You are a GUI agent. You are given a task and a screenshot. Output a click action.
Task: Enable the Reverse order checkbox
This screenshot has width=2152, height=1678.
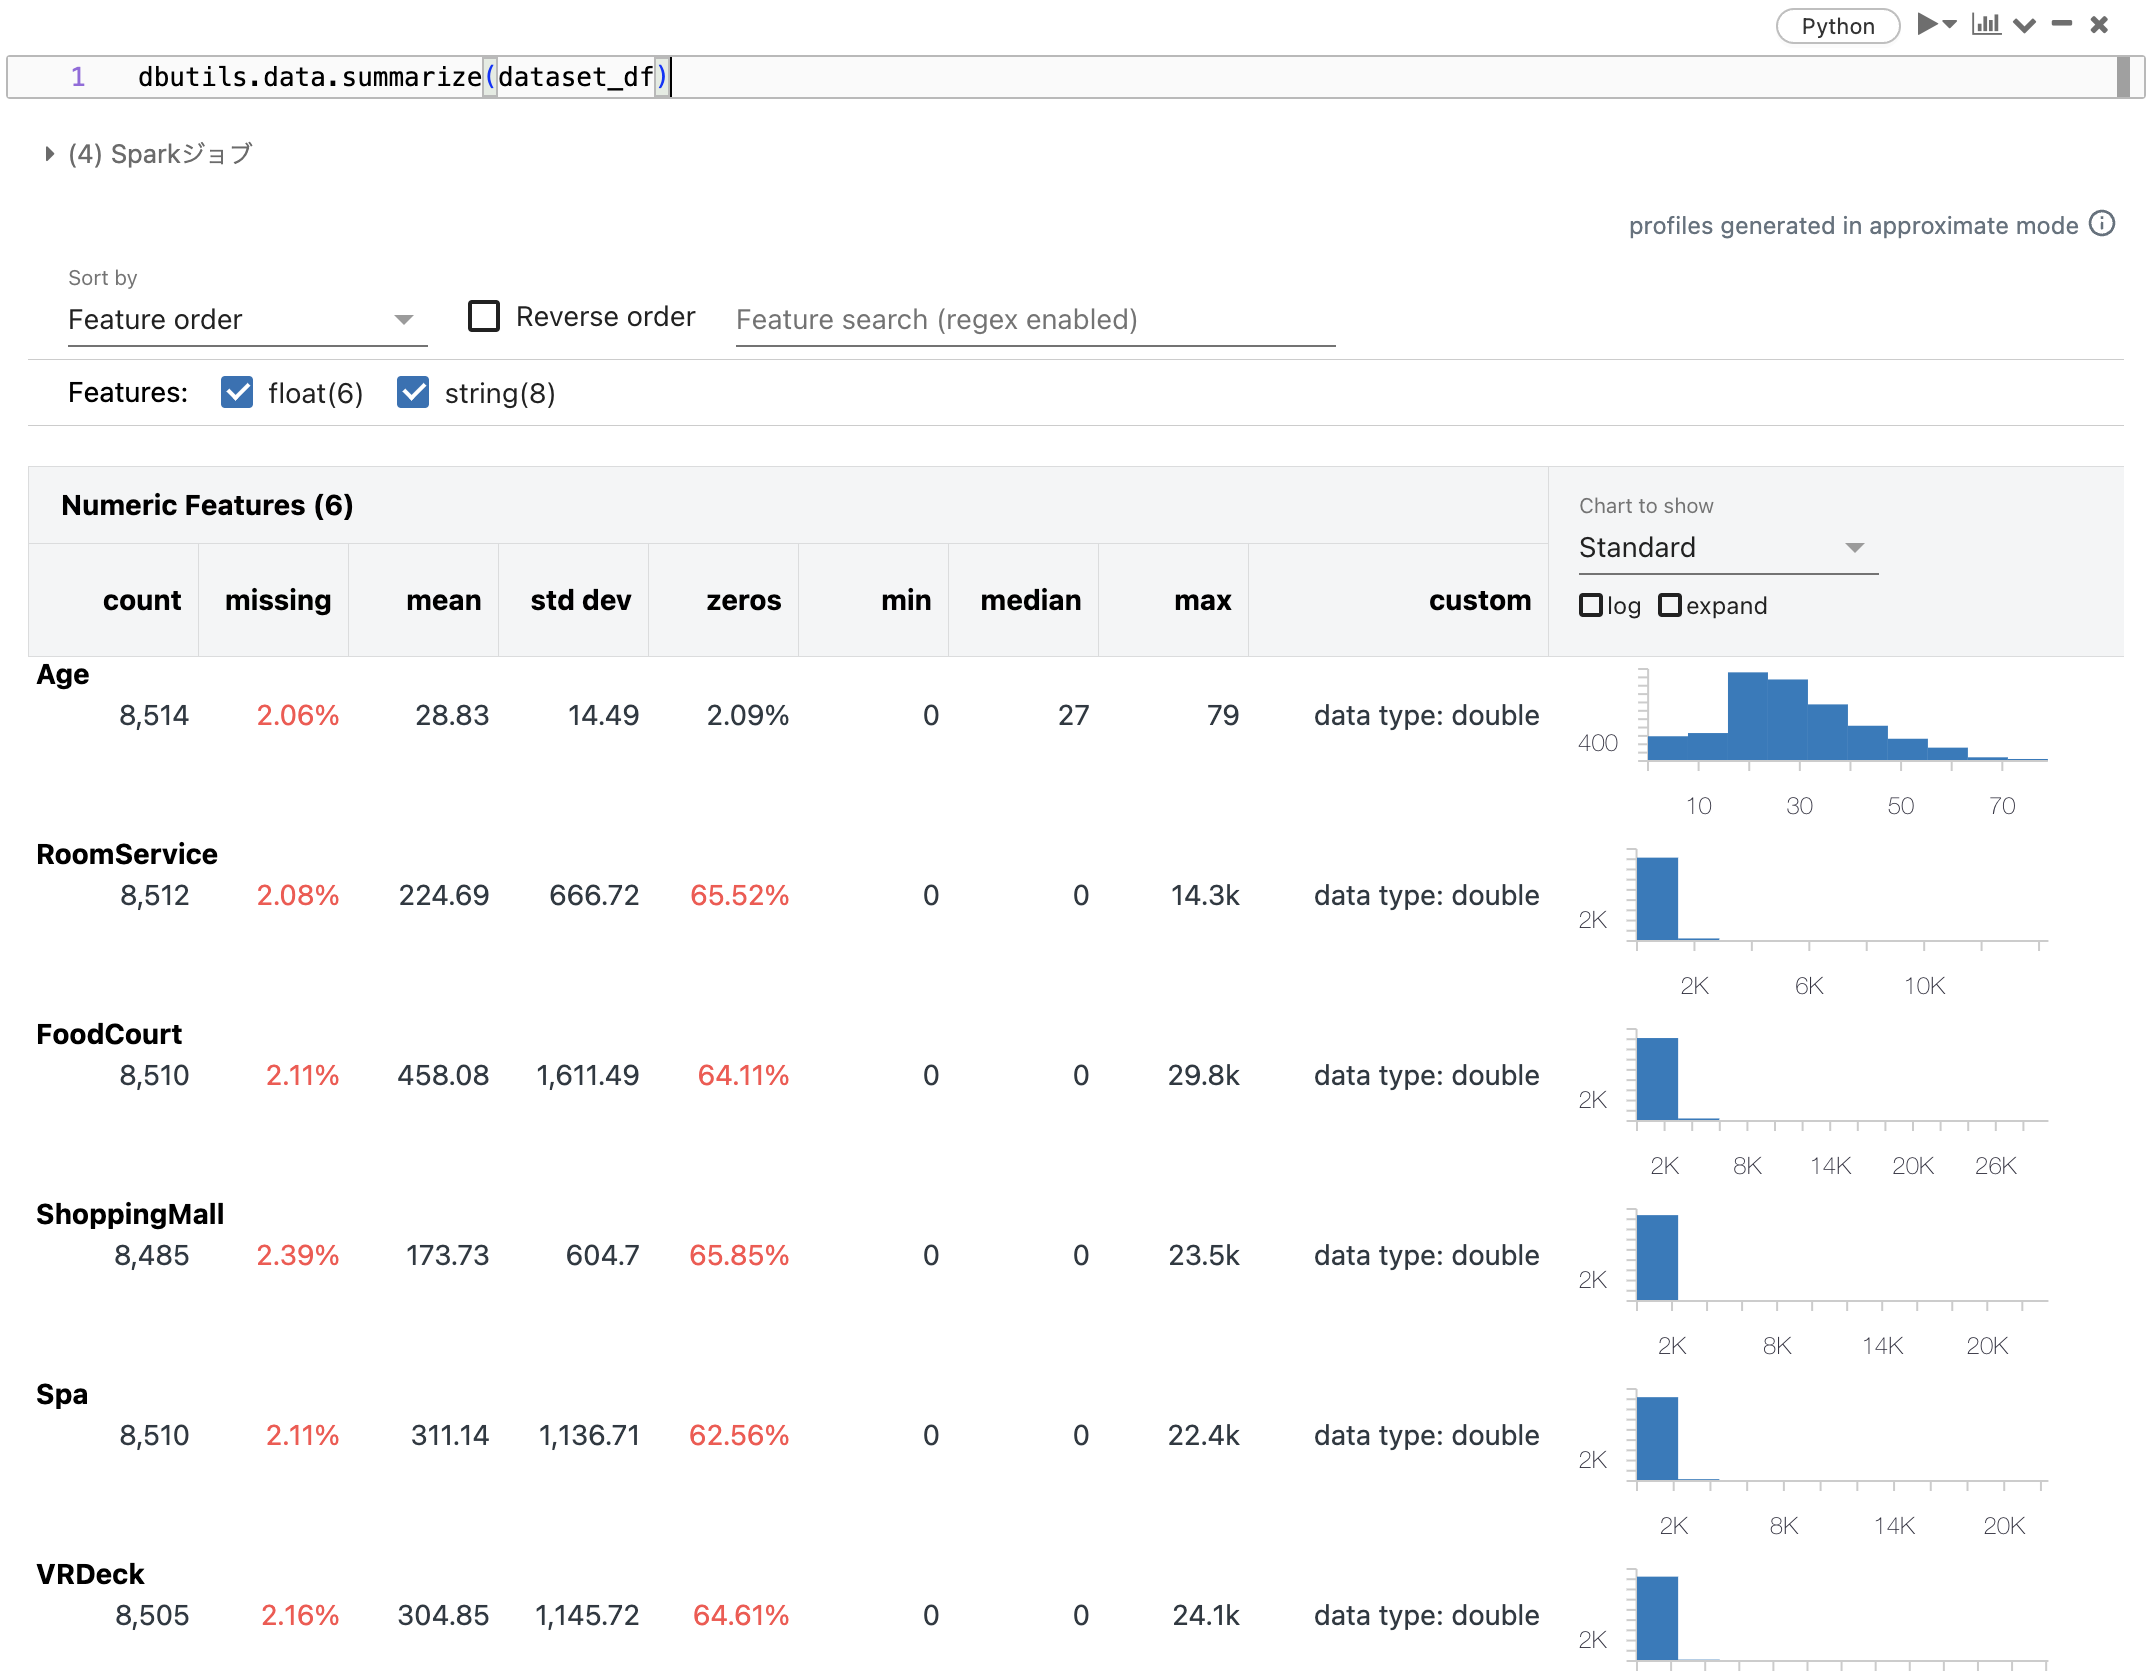coord(484,316)
